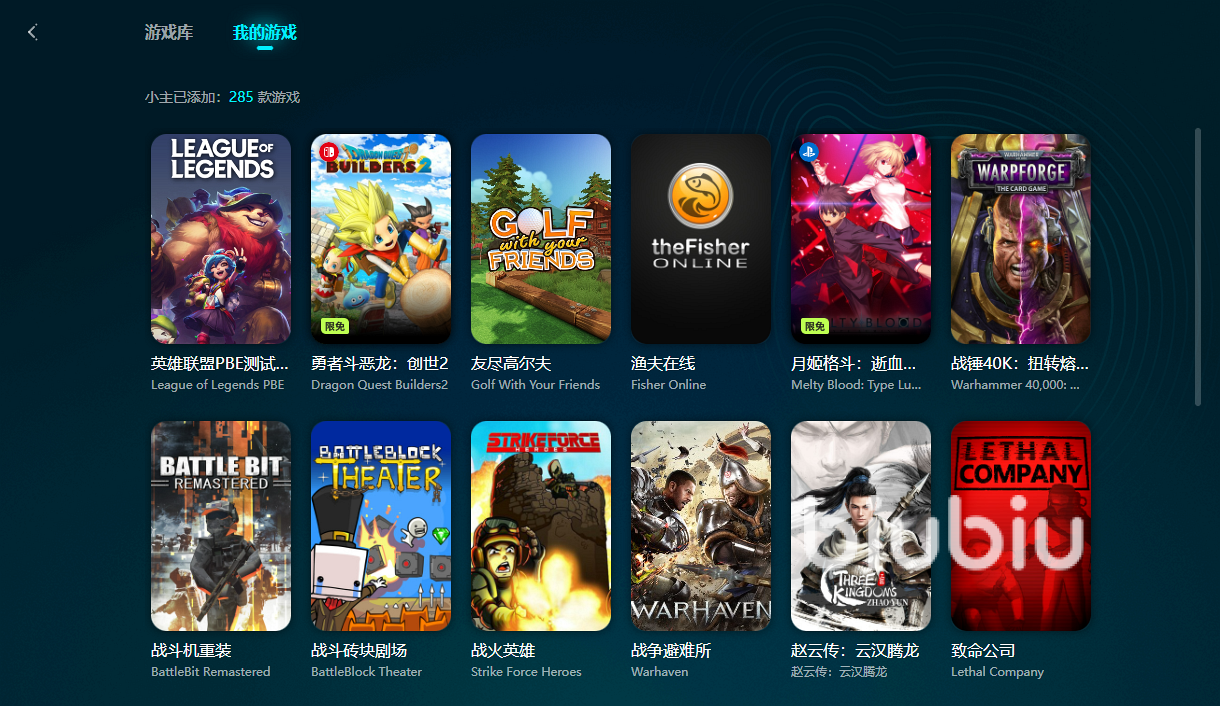Open Lethal Company game cover
Screen dimensions: 1220x706
pyautogui.click(x=1021, y=526)
